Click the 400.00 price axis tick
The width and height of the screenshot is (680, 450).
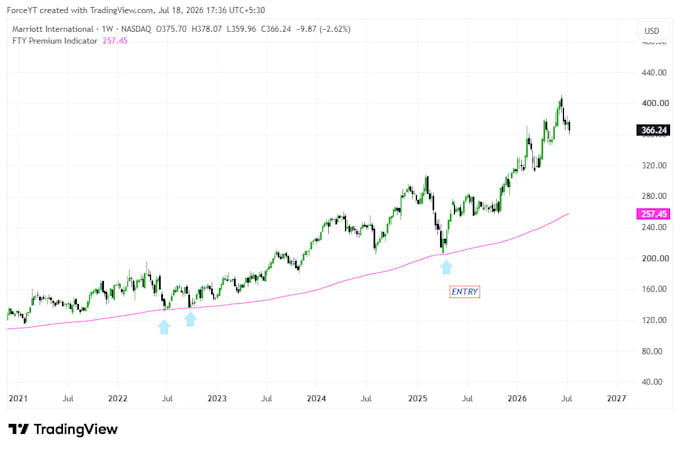coord(654,103)
